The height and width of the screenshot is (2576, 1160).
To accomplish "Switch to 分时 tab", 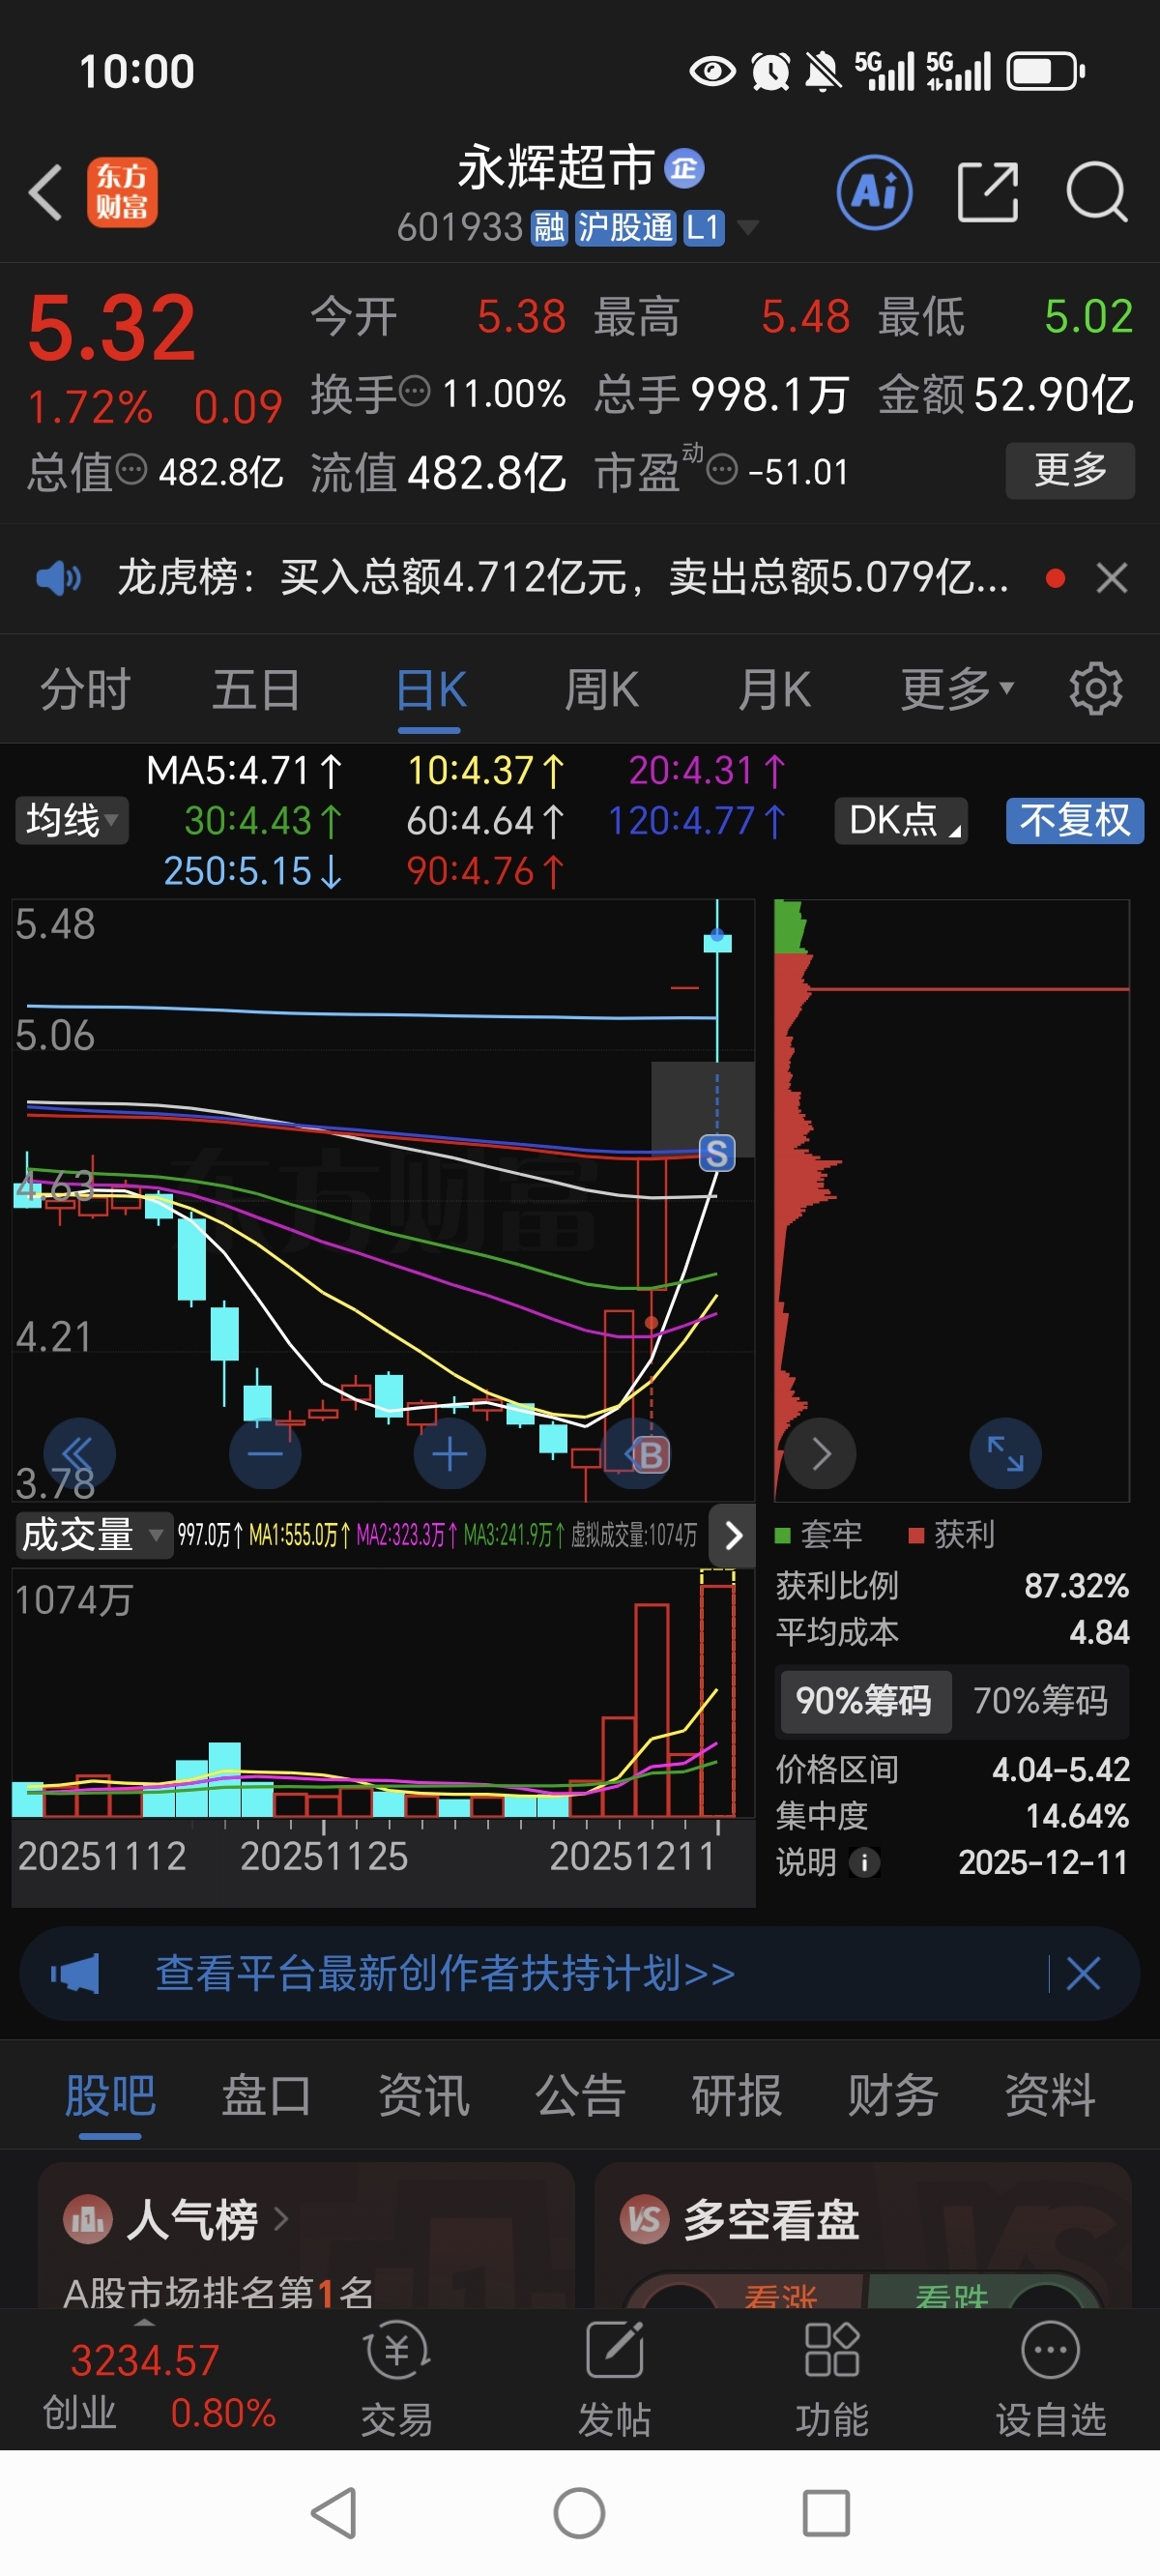I will 86,690.
